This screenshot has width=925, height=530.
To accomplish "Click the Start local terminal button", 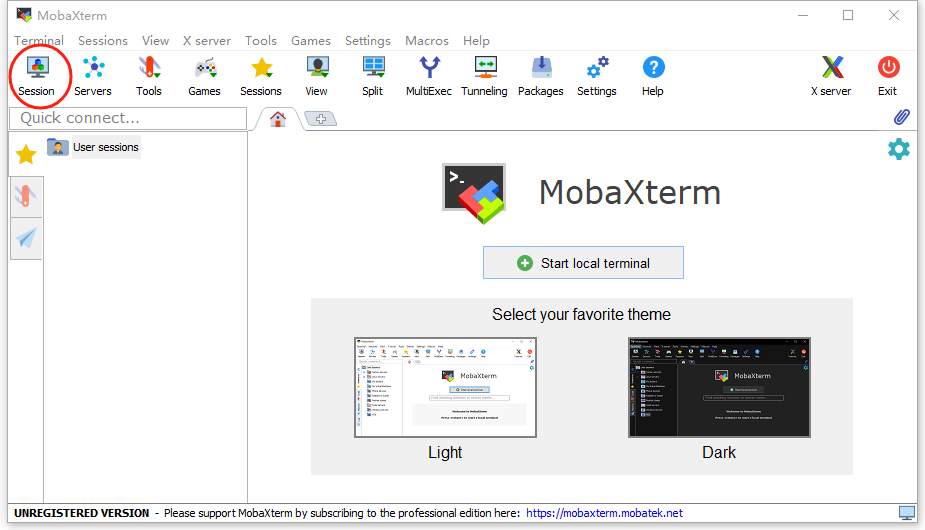I will click(583, 263).
